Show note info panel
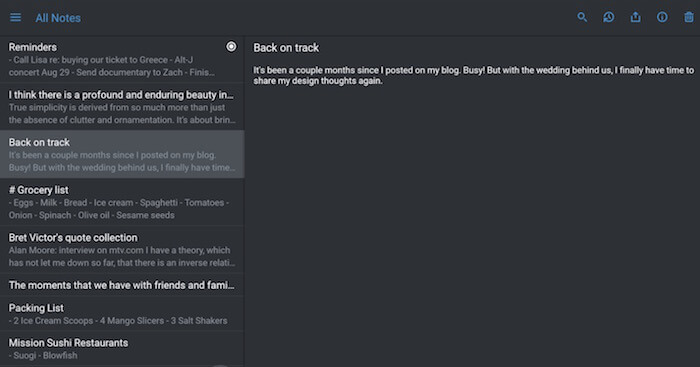The height and width of the screenshot is (367, 700). tap(662, 17)
